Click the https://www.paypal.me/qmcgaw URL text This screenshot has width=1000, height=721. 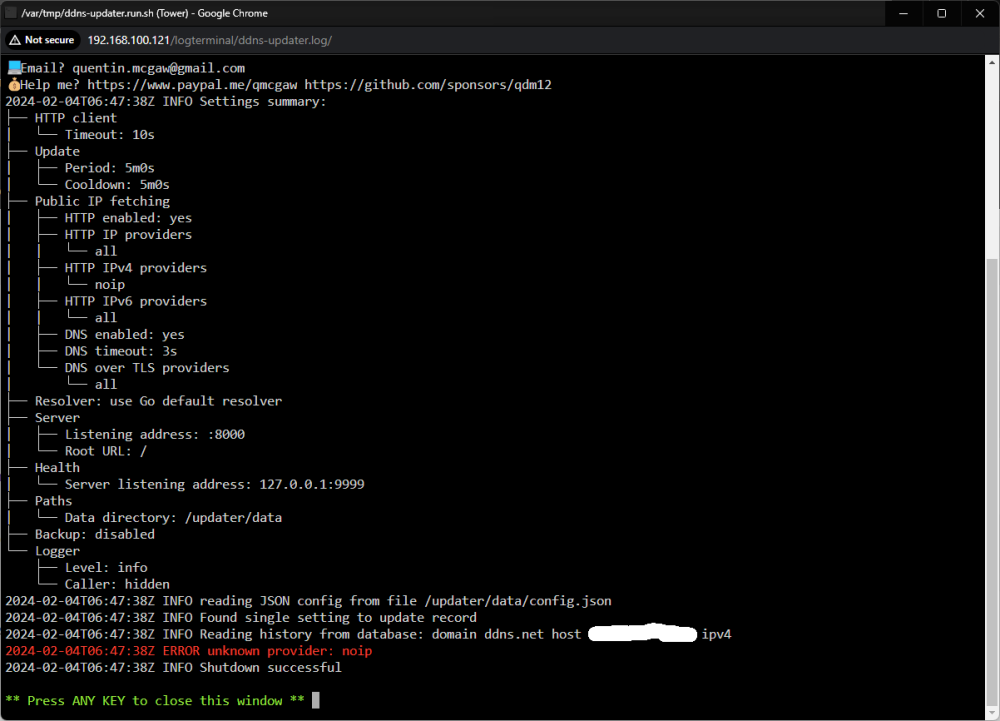[x=192, y=85]
